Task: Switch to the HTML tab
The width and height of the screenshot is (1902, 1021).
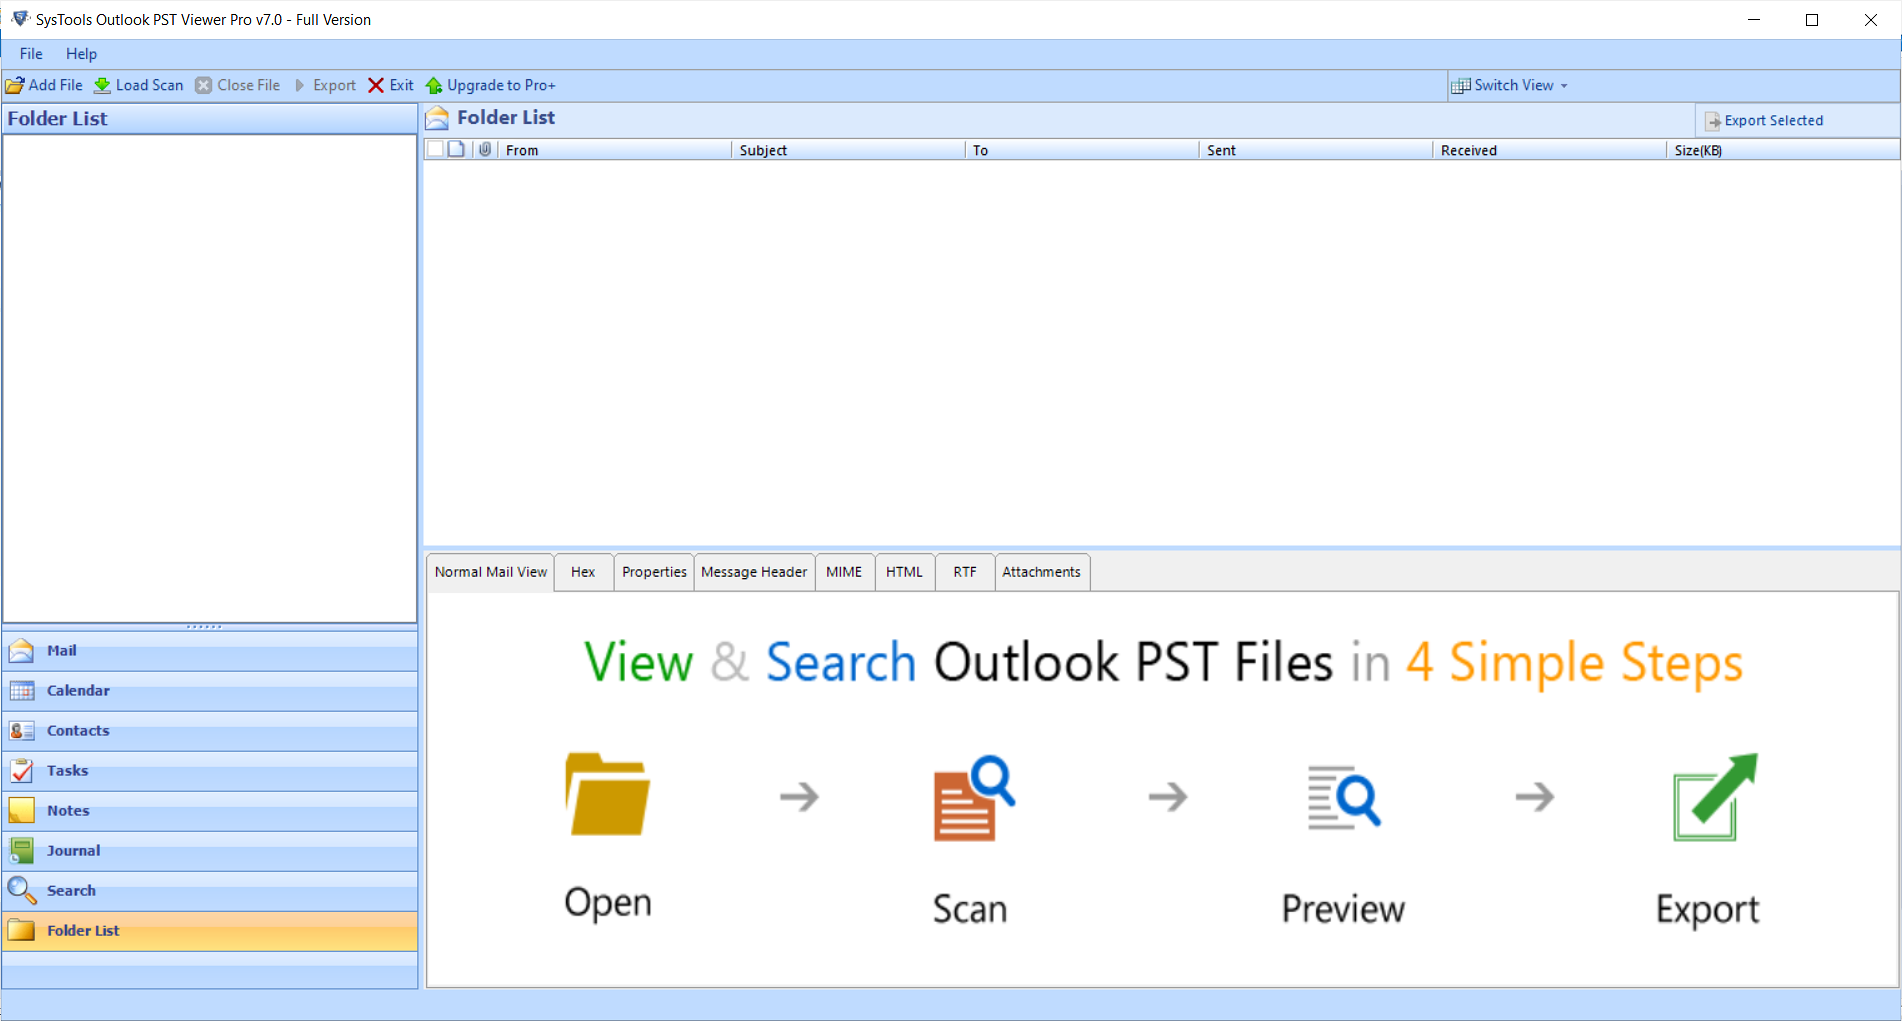Action: pyautogui.click(x=904, y=572)
